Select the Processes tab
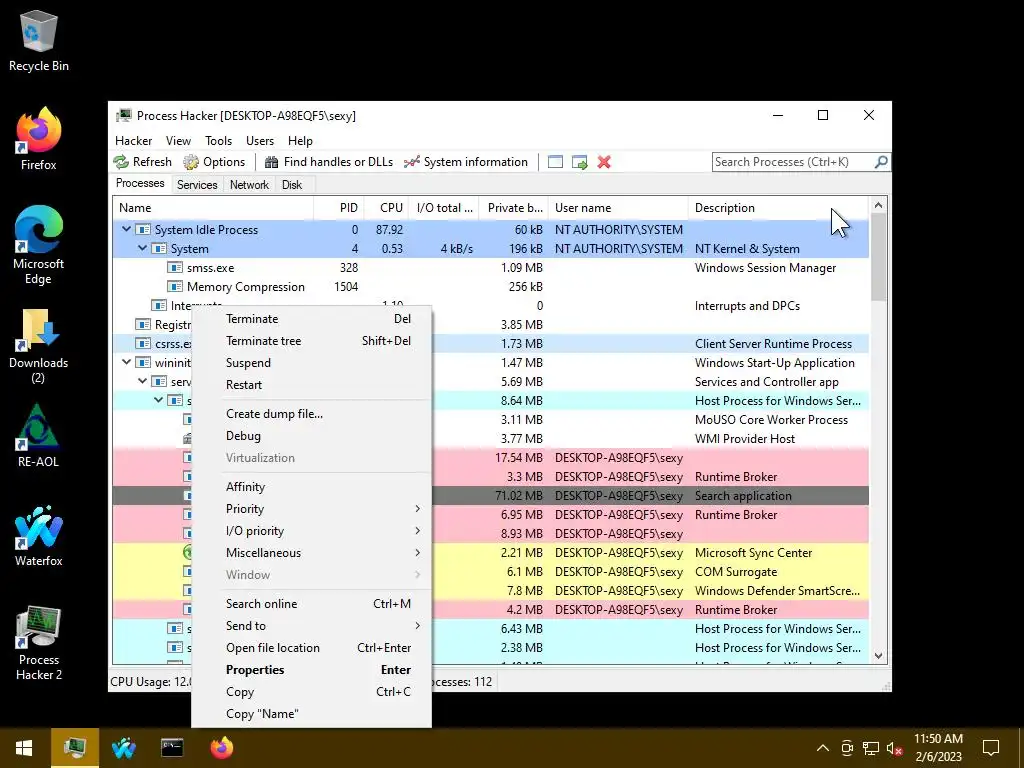The height and width of the screenshot is (768, 1024). click(x=140, y=183)
